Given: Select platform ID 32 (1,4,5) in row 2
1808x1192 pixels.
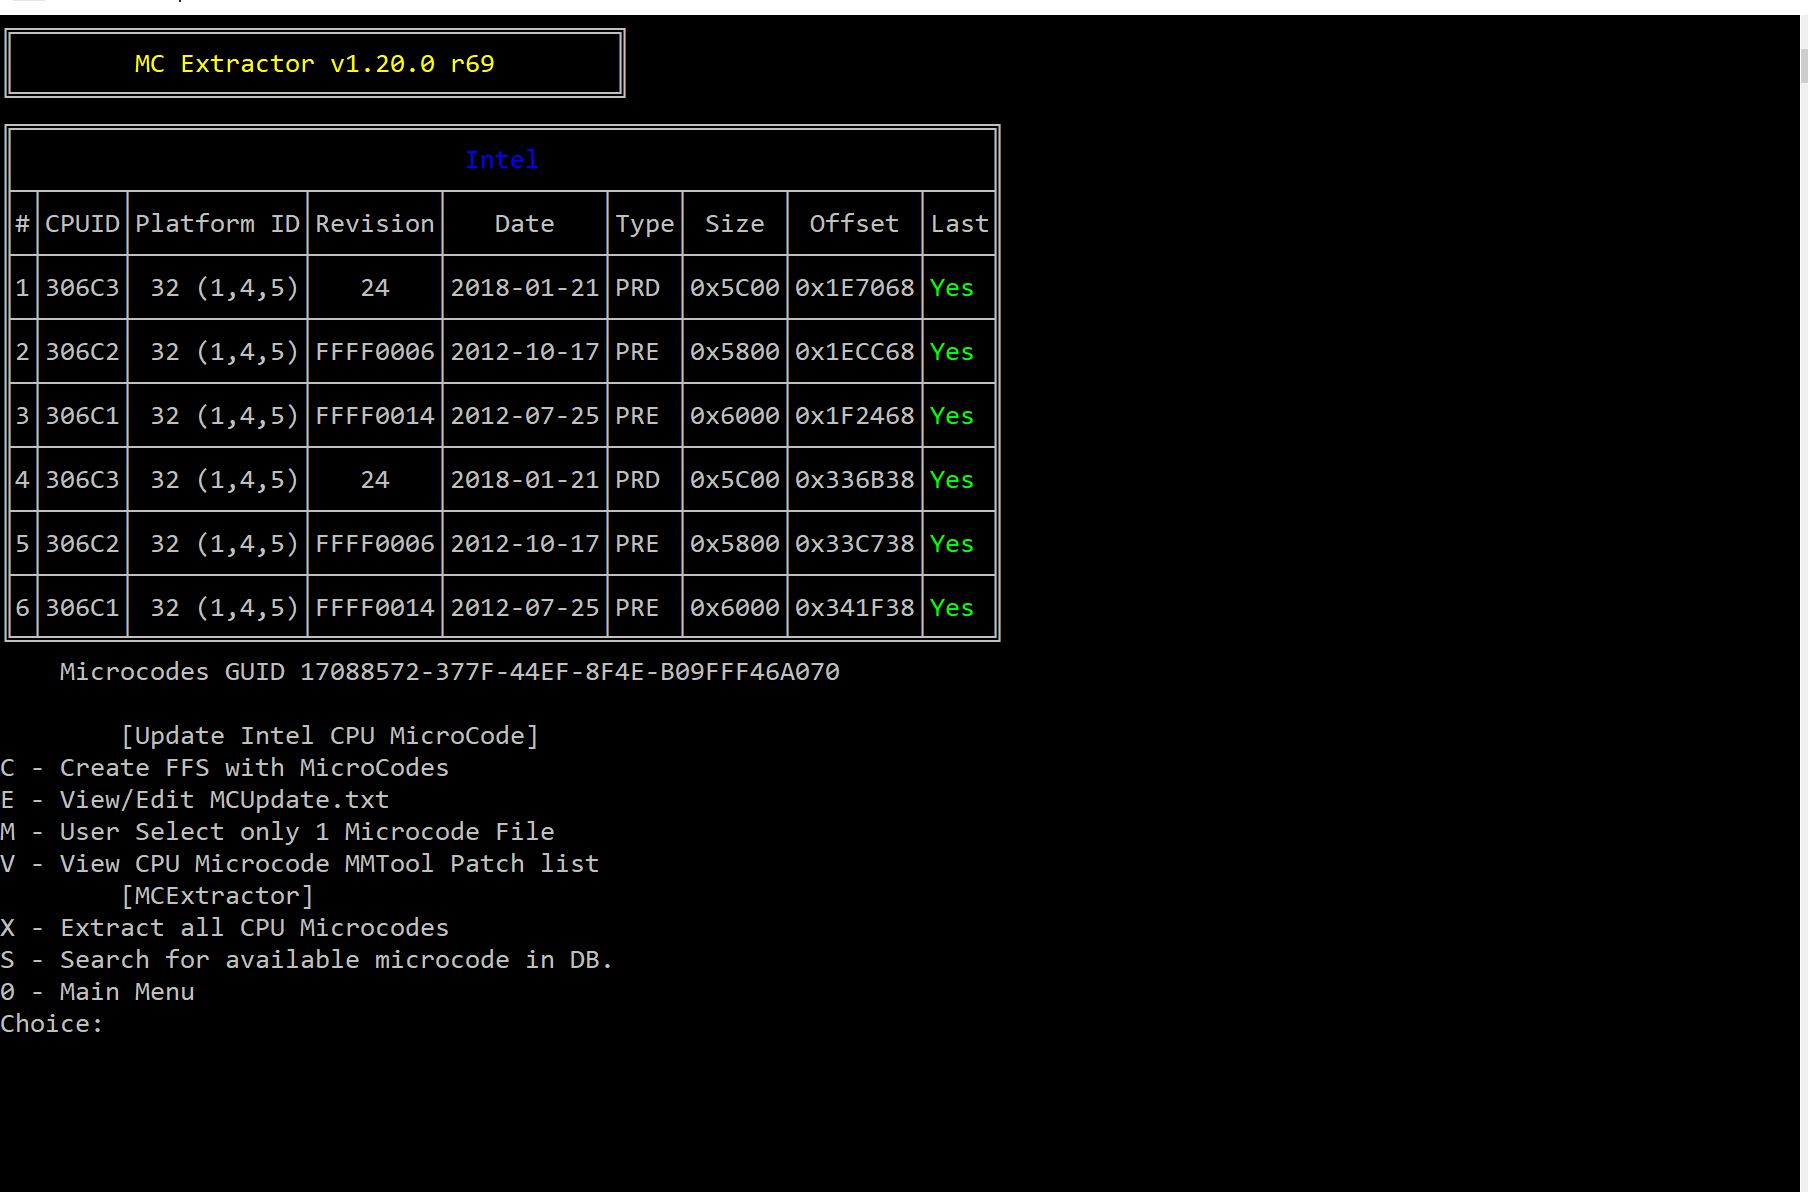Looking at the screenshot, I should click(225, 352).
